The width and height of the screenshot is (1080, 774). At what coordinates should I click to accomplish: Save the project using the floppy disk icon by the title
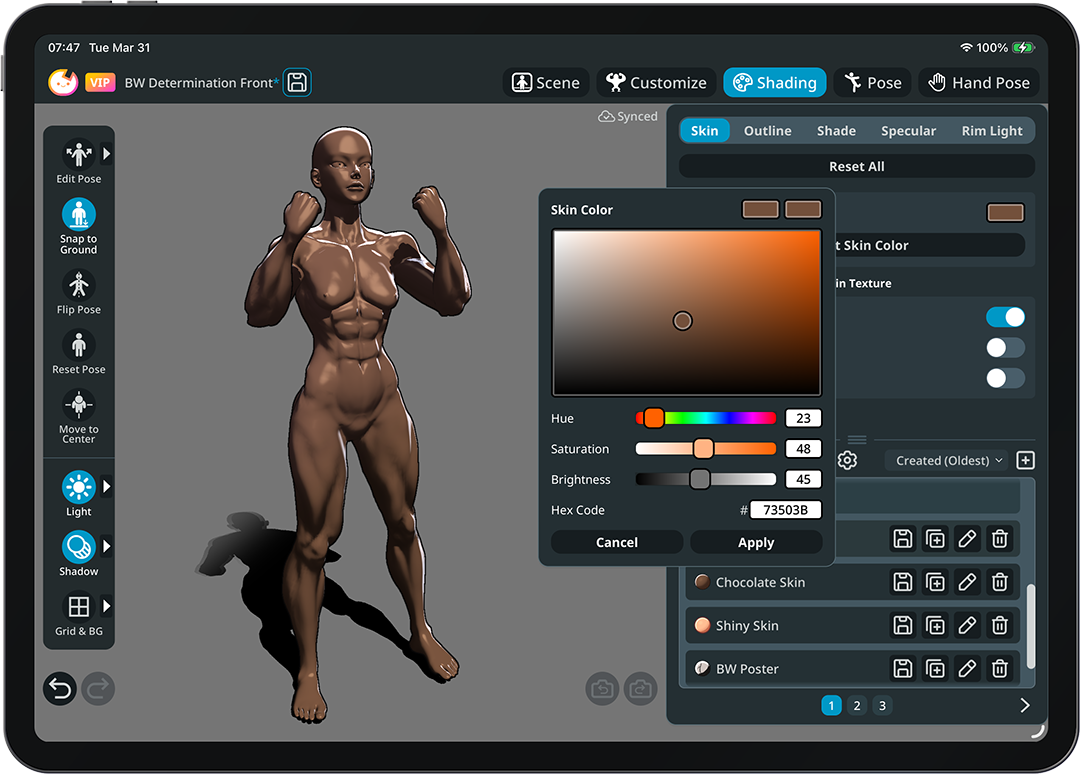297,83
